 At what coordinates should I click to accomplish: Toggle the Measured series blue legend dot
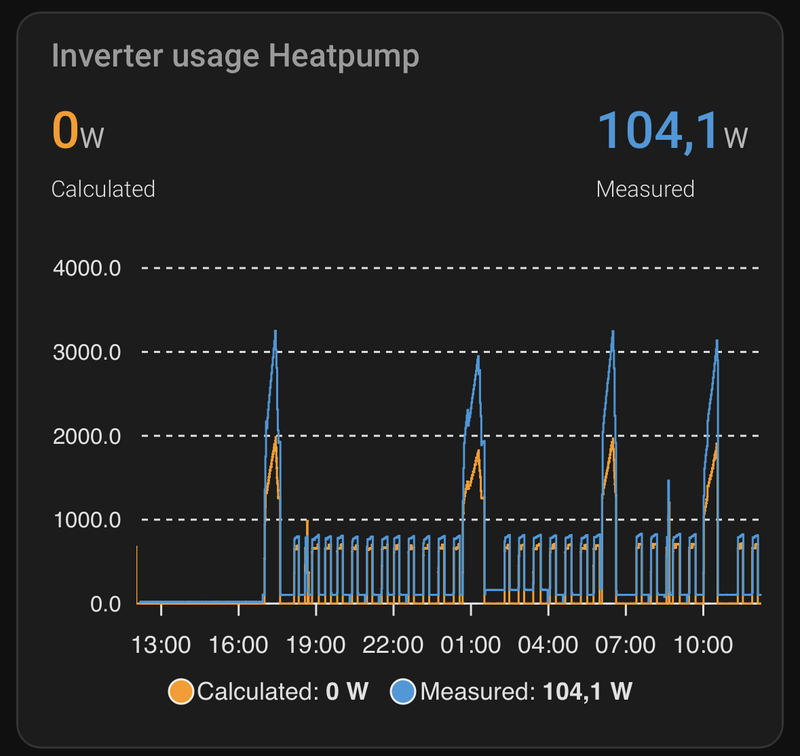coord(404,691)
